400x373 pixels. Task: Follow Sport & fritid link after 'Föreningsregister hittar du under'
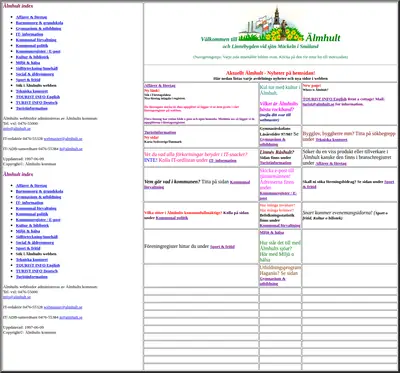pyautogui.click(x=222, y=247)
